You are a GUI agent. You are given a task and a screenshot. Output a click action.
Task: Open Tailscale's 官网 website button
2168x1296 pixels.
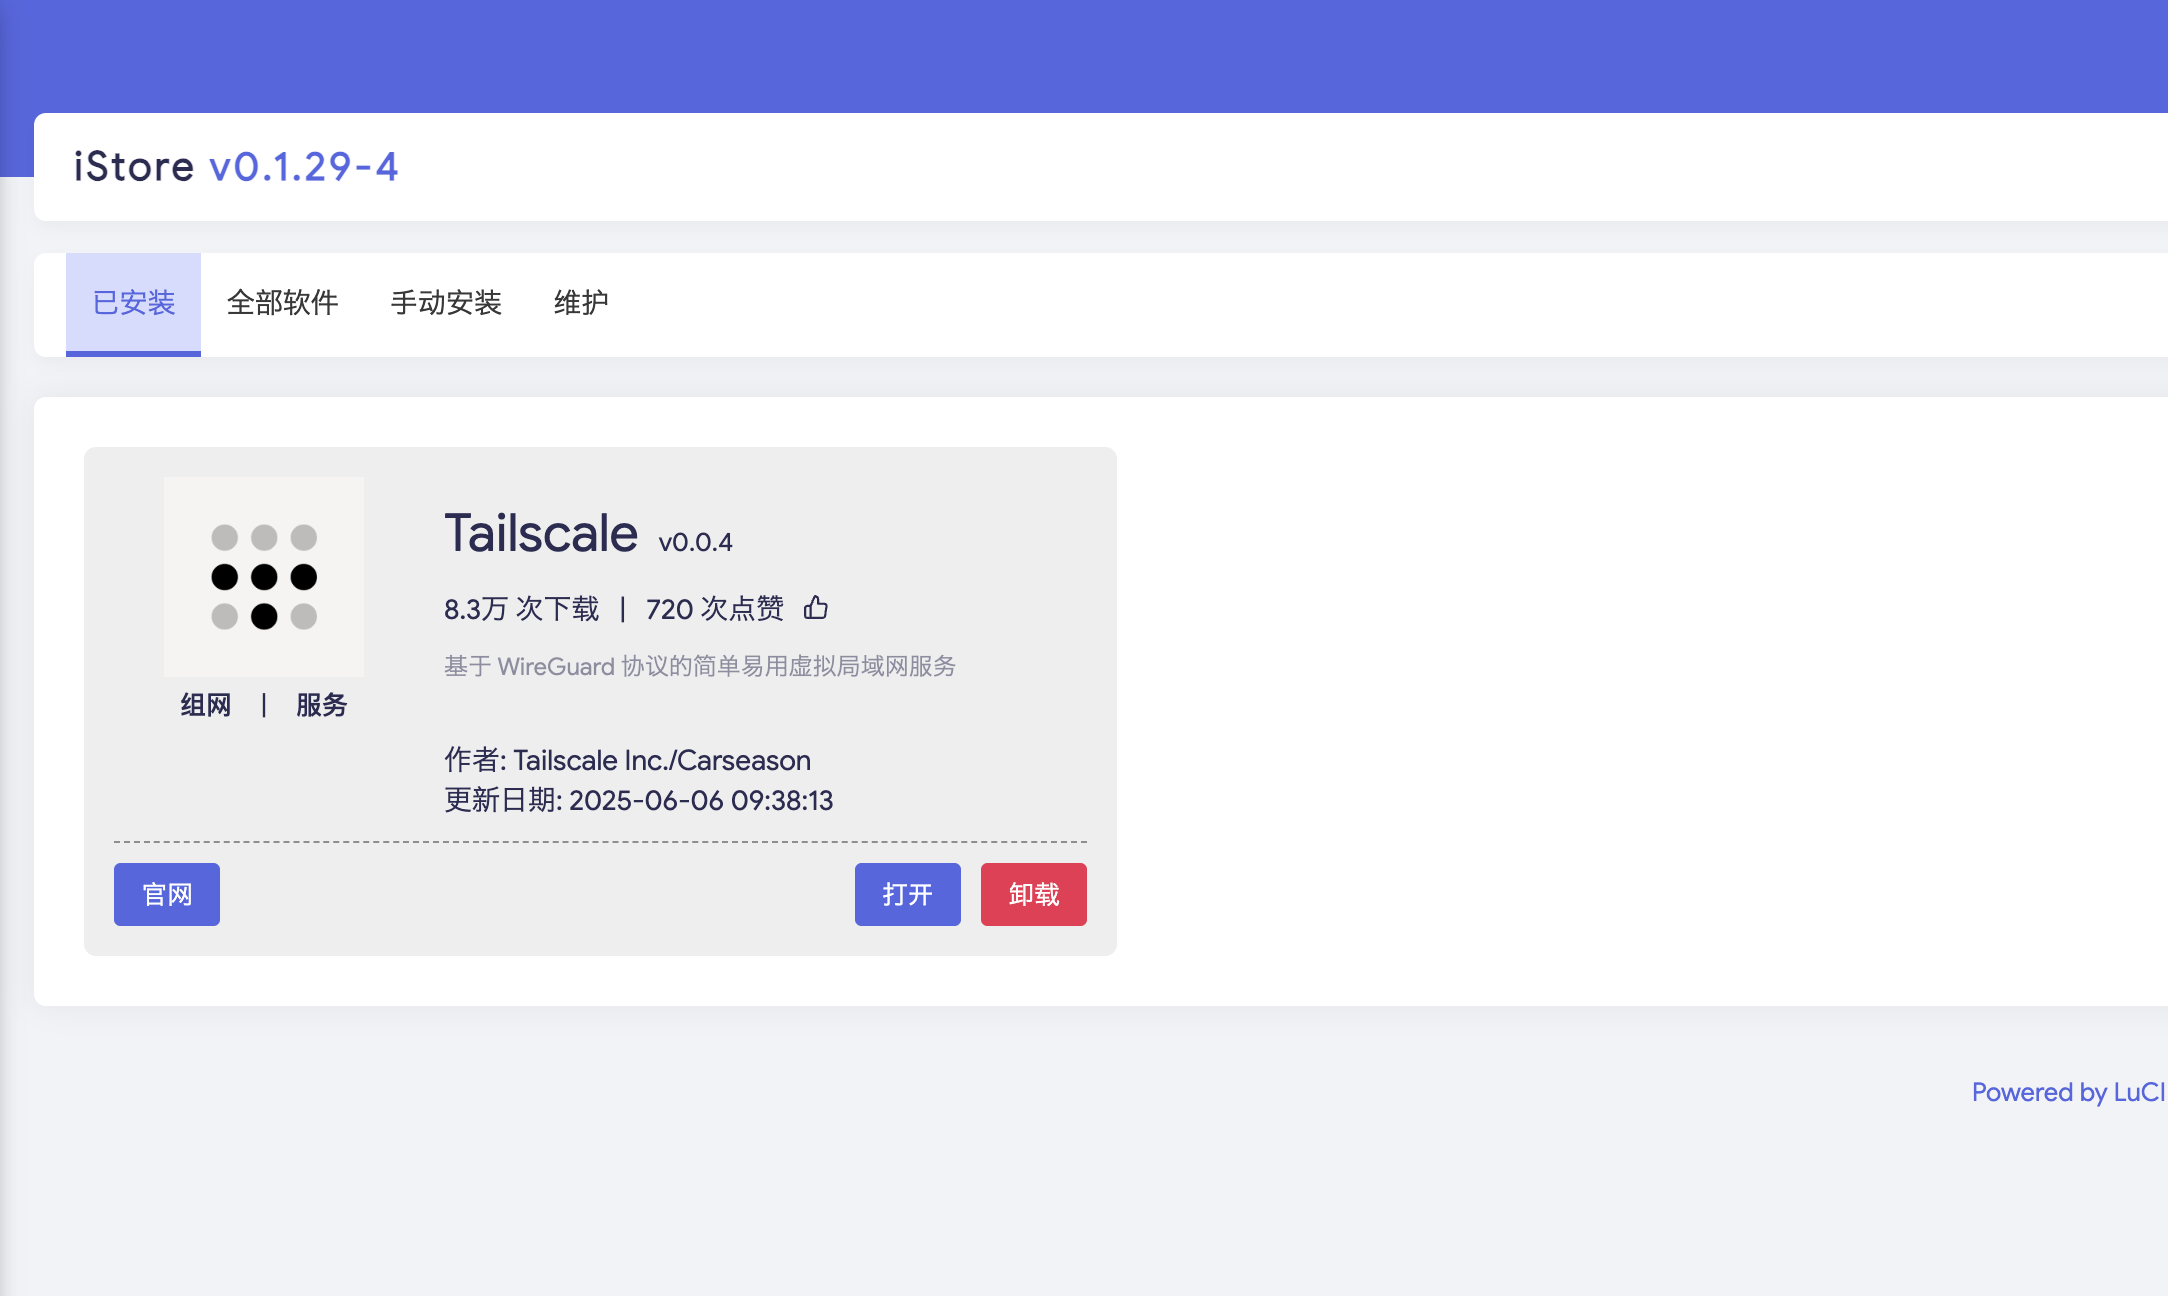(167, 894)
